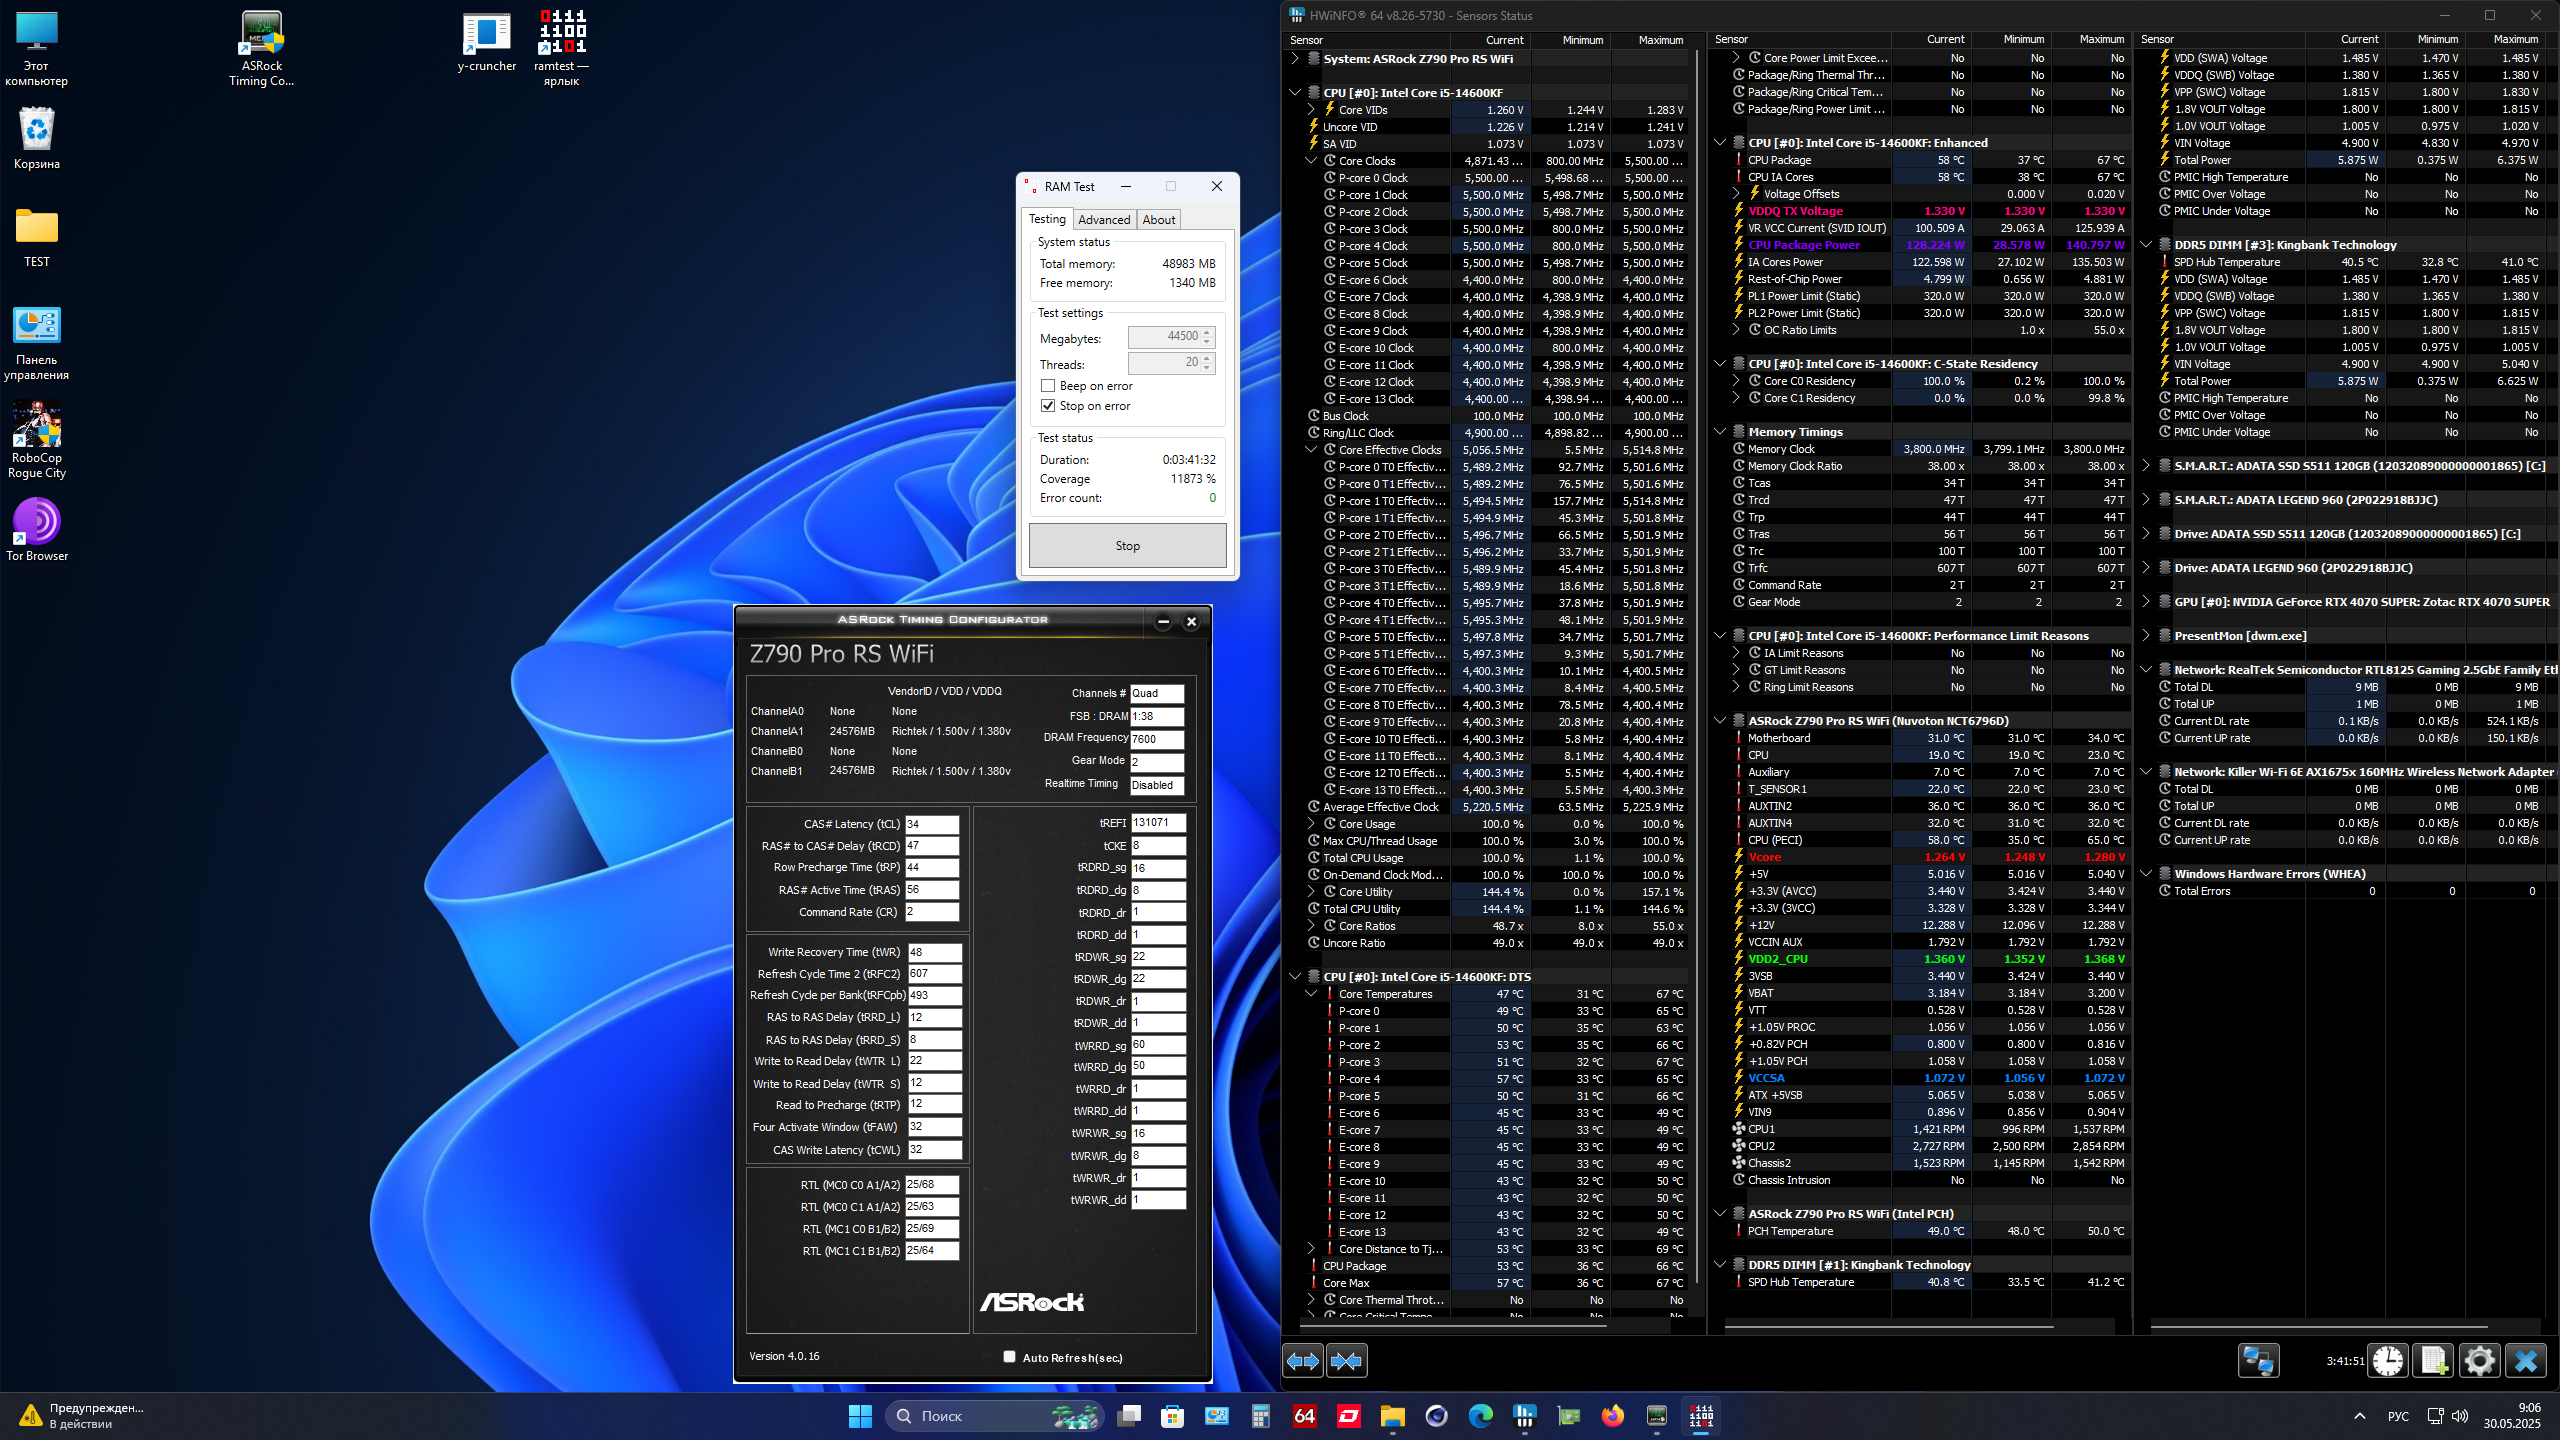Click HWiNFO expand columns arrows button
Viewport: 2560px width, 1440px height.
pos(1303,1361)
